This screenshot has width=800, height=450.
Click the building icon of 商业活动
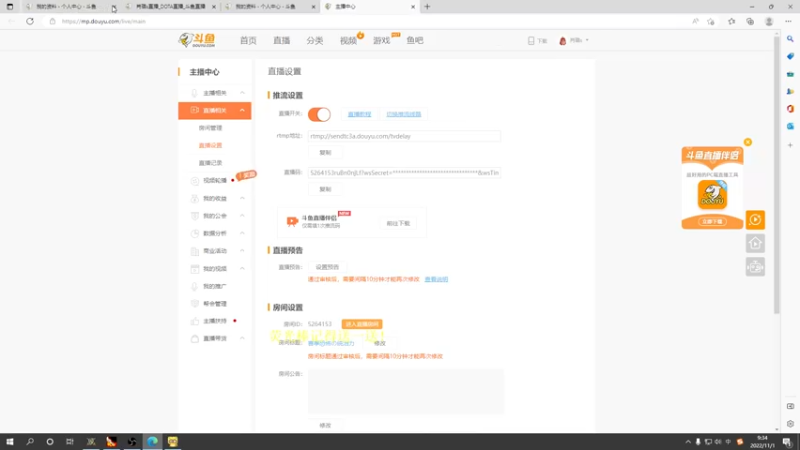click(194, 251)
